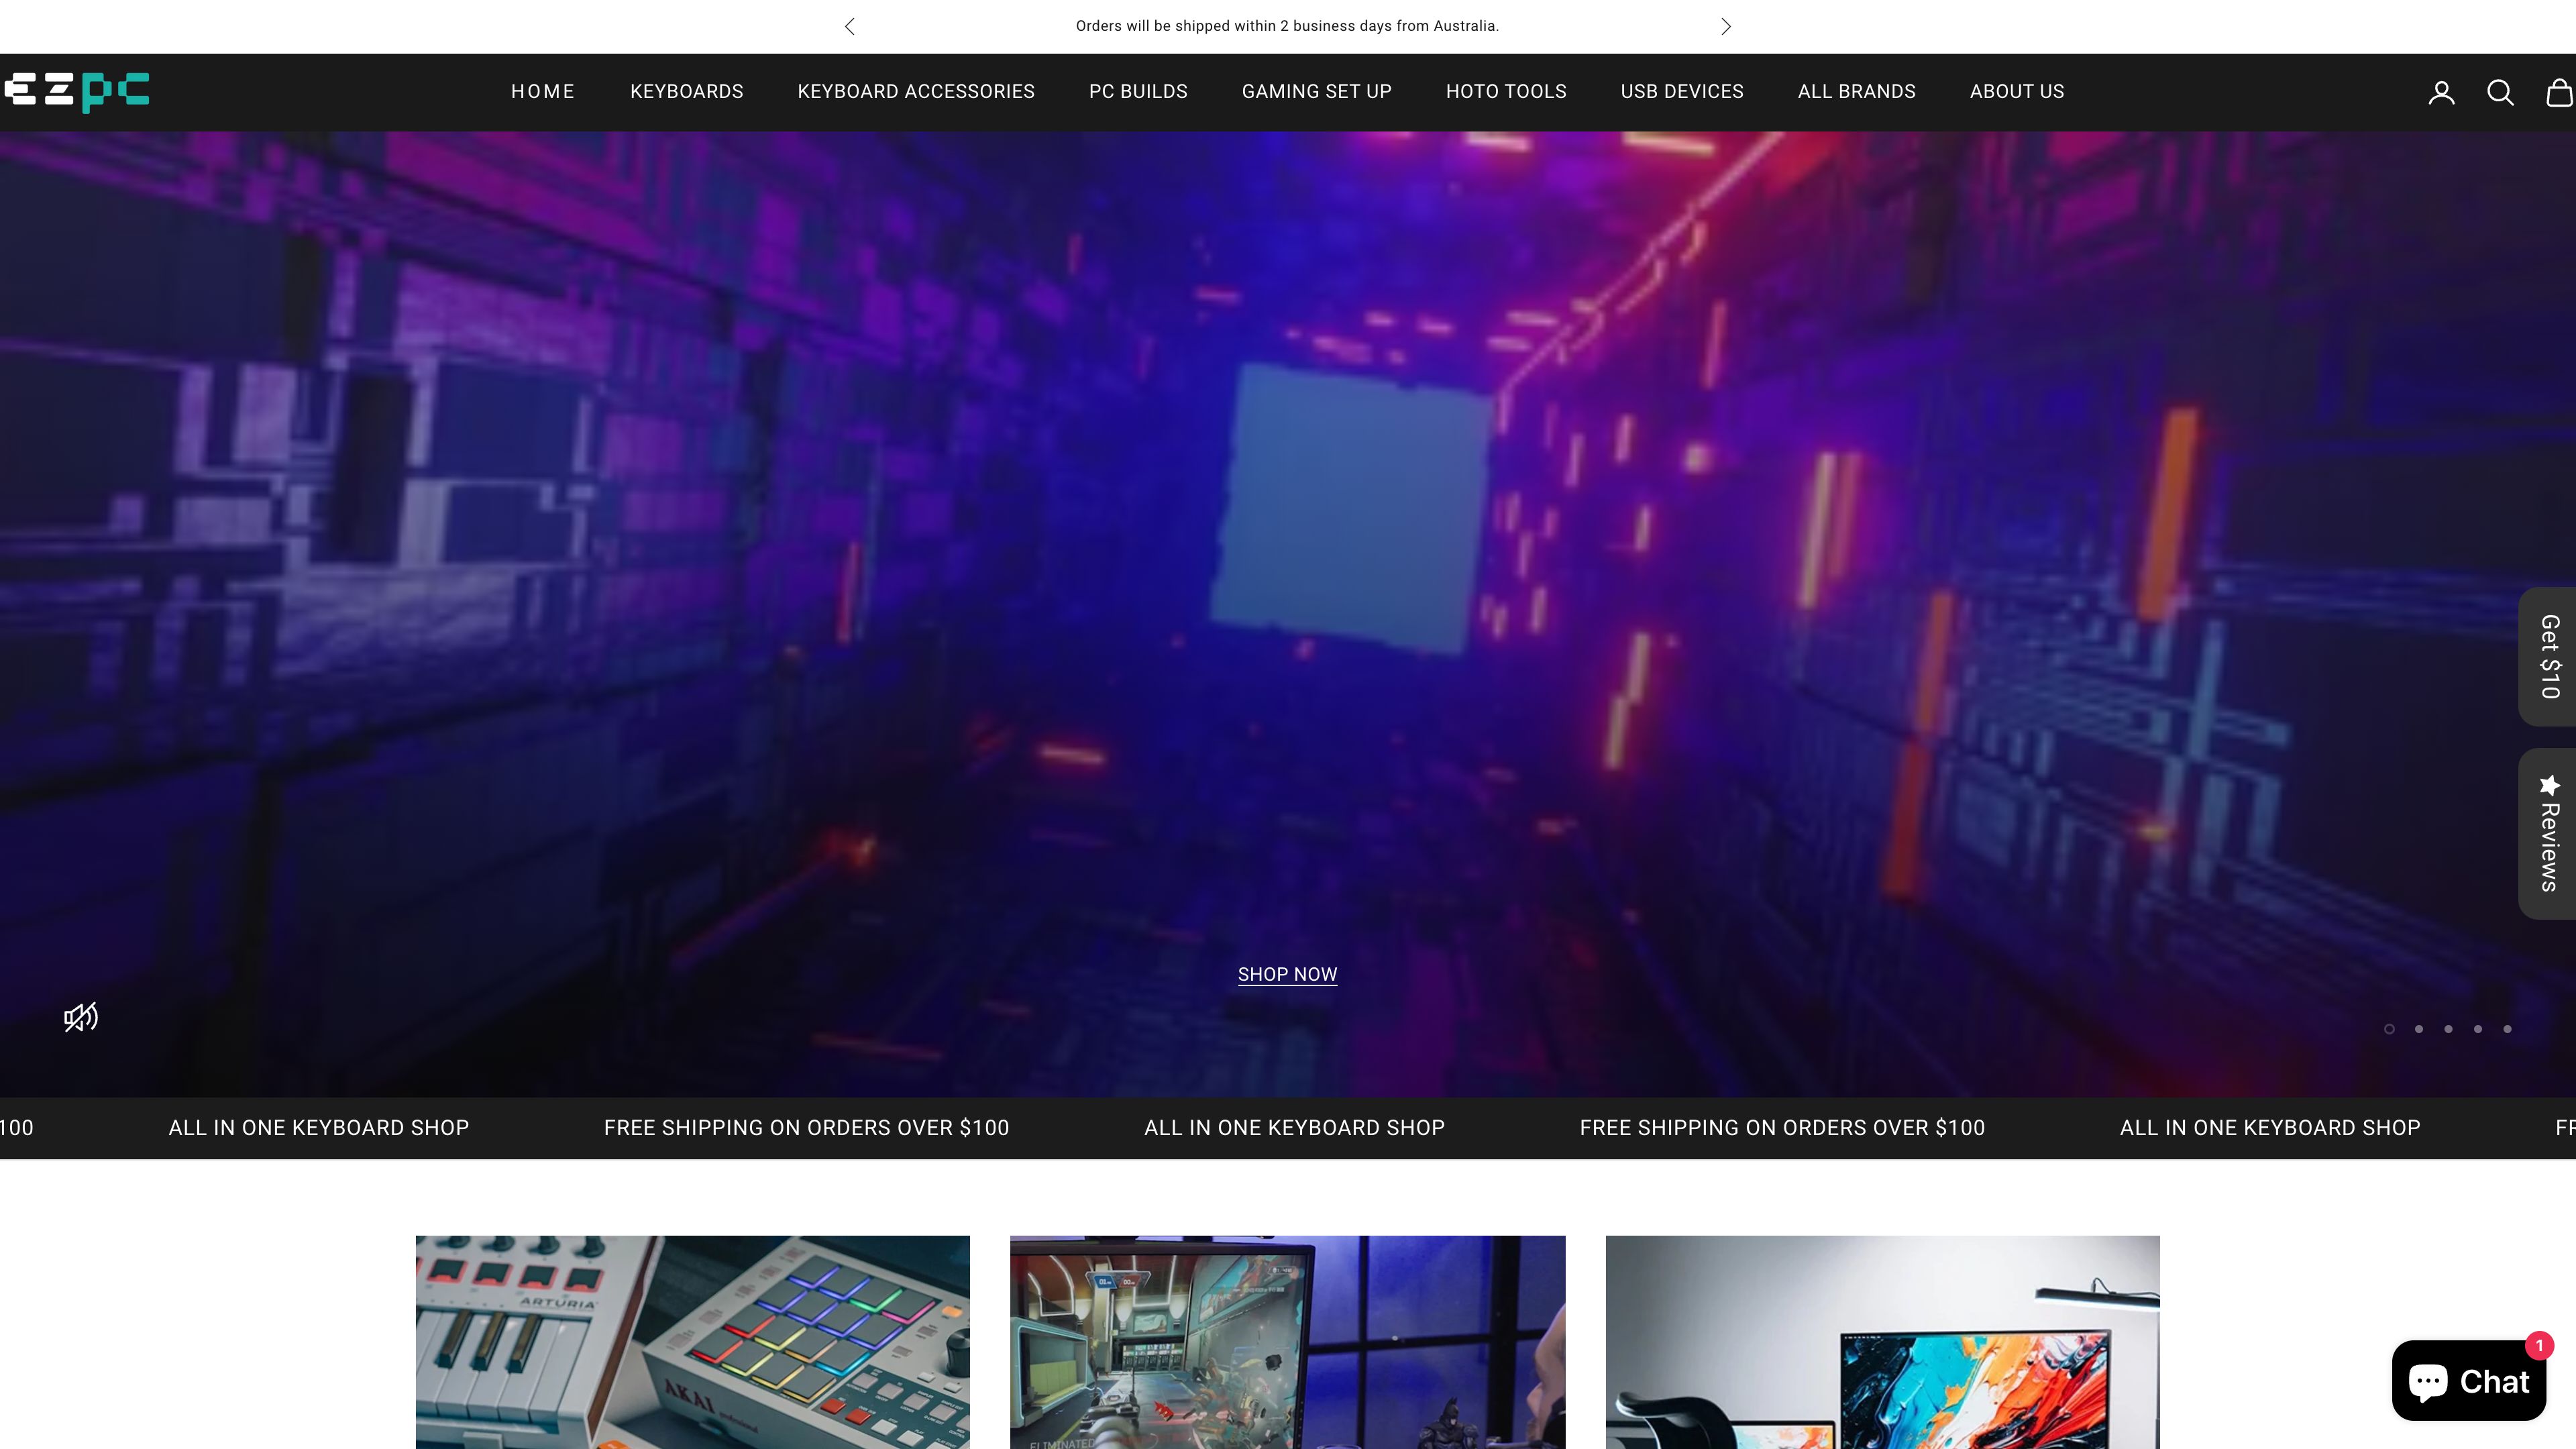Viewport: 2576px width, 1449px height.
Task: Open USB DEVICES menu
Action: coord(1682,92)
